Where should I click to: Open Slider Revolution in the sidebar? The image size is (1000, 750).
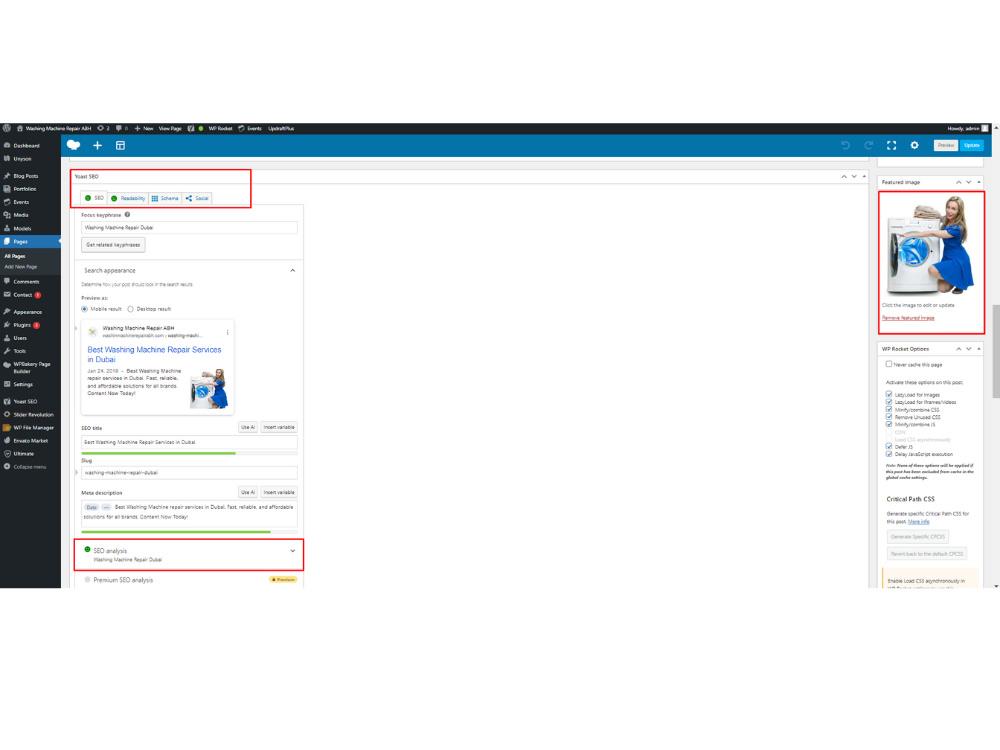coord(33,415)
